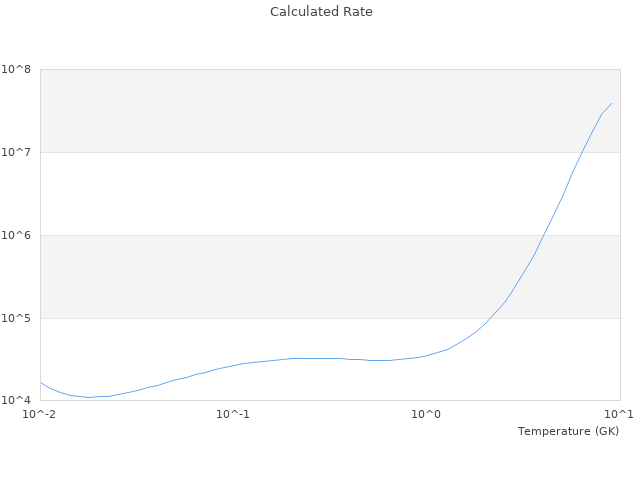Click the 10^5 y-axis label
640x480 pixels.
pyautogui.click(x=16, y=318)
